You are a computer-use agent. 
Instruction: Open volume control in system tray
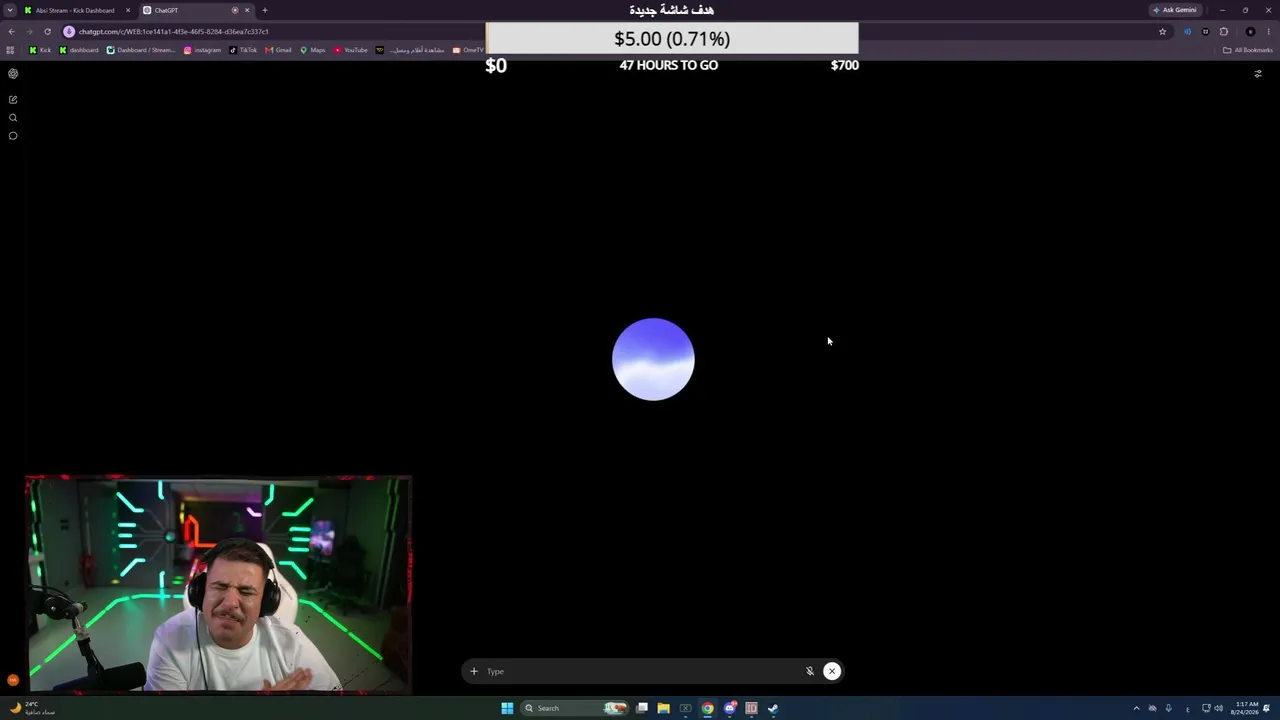(1218, 708)
